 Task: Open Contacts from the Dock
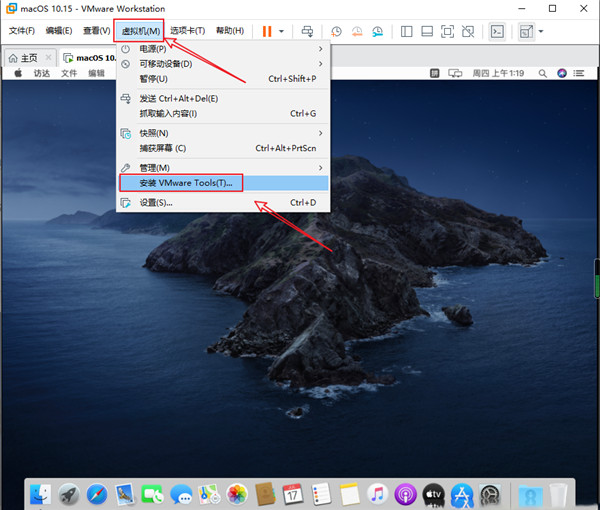[x=265, y=494]
